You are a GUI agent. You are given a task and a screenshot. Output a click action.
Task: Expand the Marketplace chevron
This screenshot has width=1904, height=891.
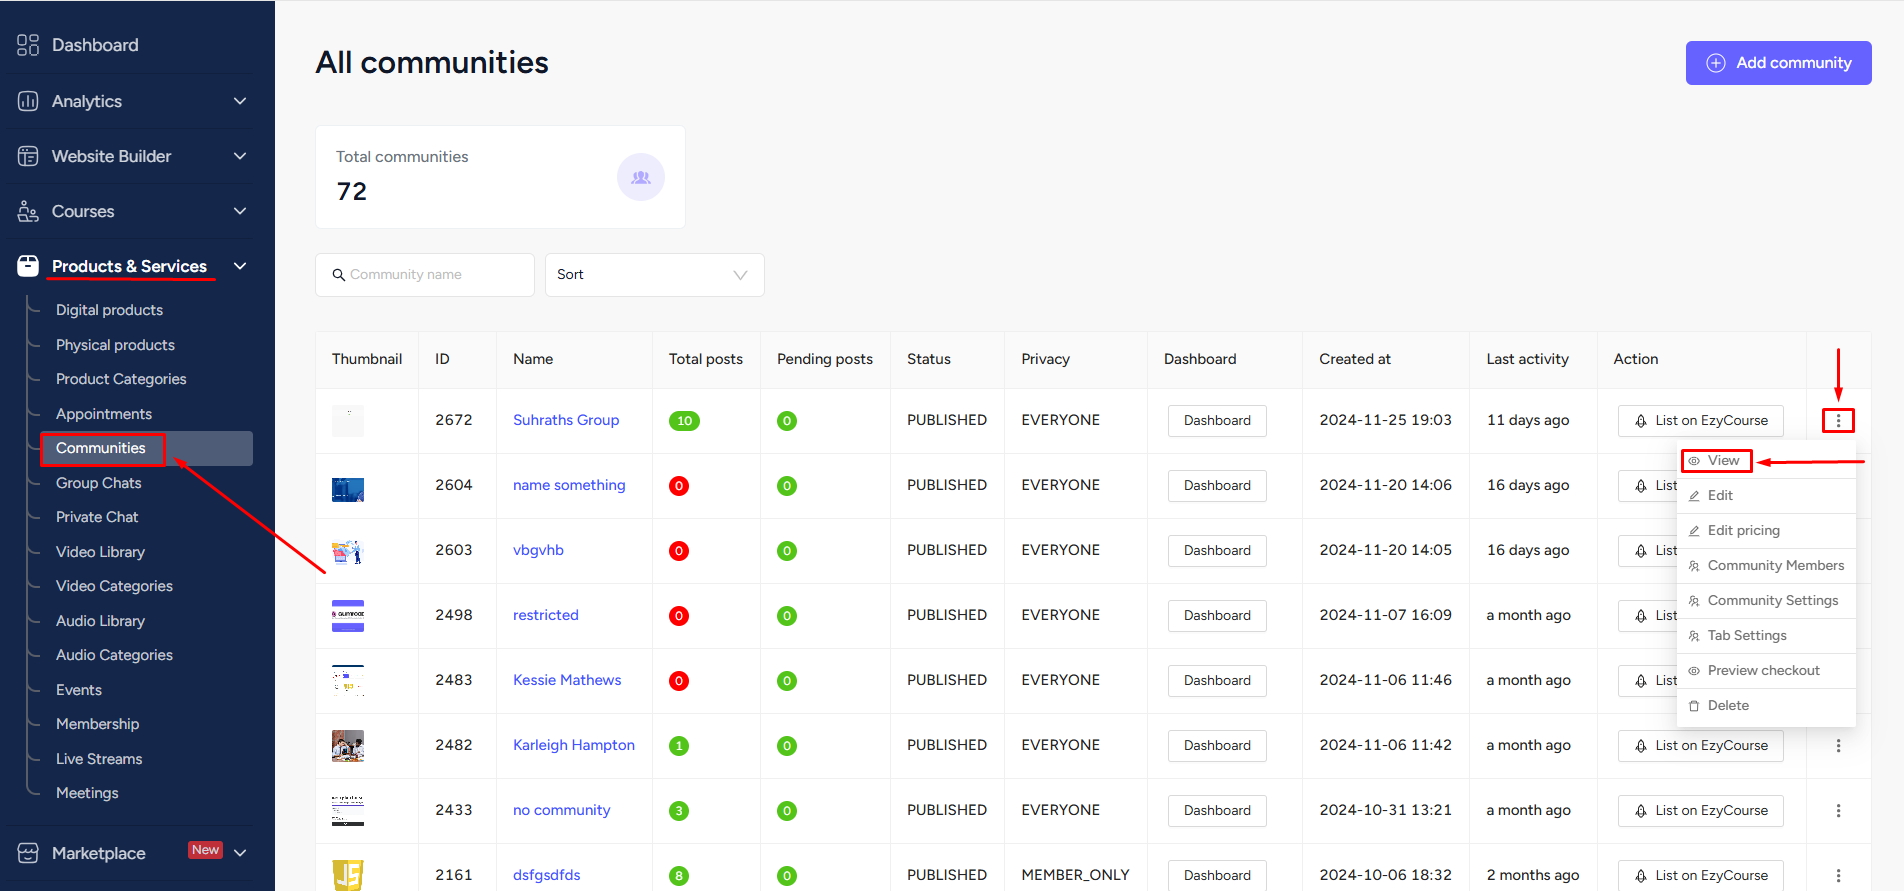click(x=240, y=853)
